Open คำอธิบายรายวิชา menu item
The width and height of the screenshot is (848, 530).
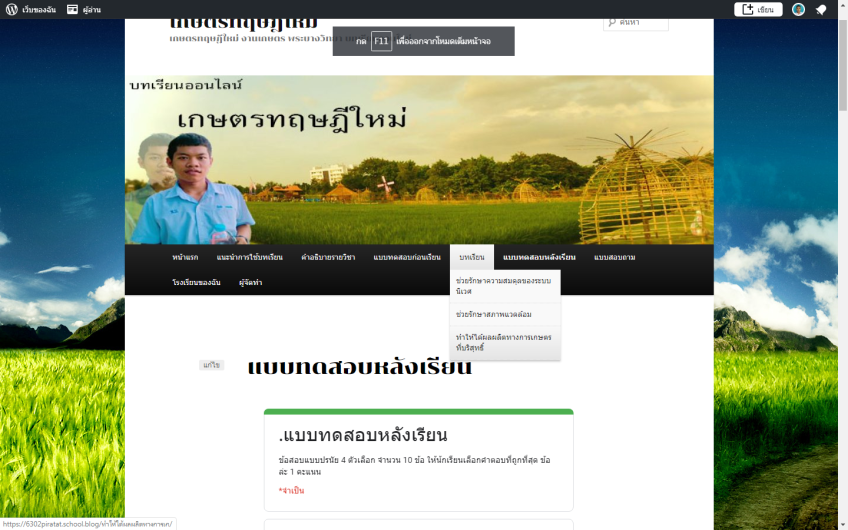coord(328,257)
